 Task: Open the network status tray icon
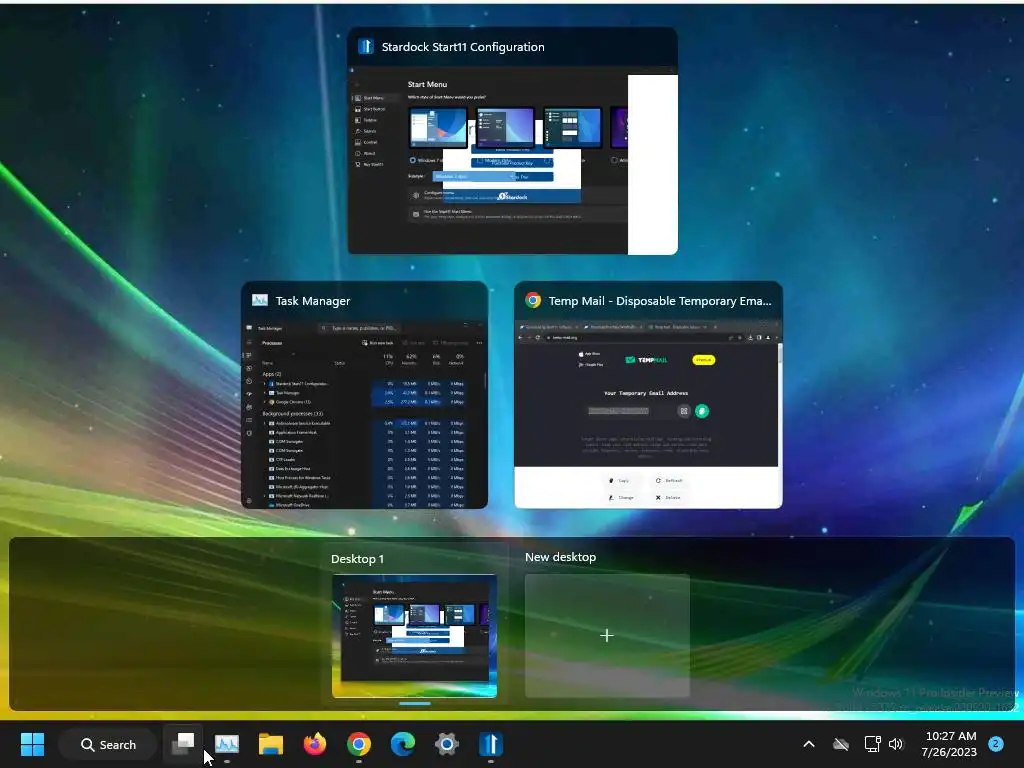point(872,744)
